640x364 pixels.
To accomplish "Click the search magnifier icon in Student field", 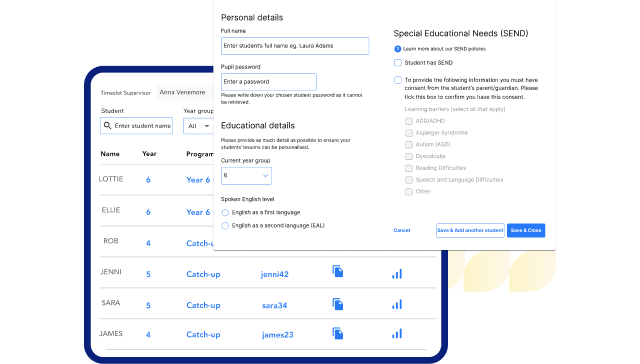I will click(x=107, y=125).
